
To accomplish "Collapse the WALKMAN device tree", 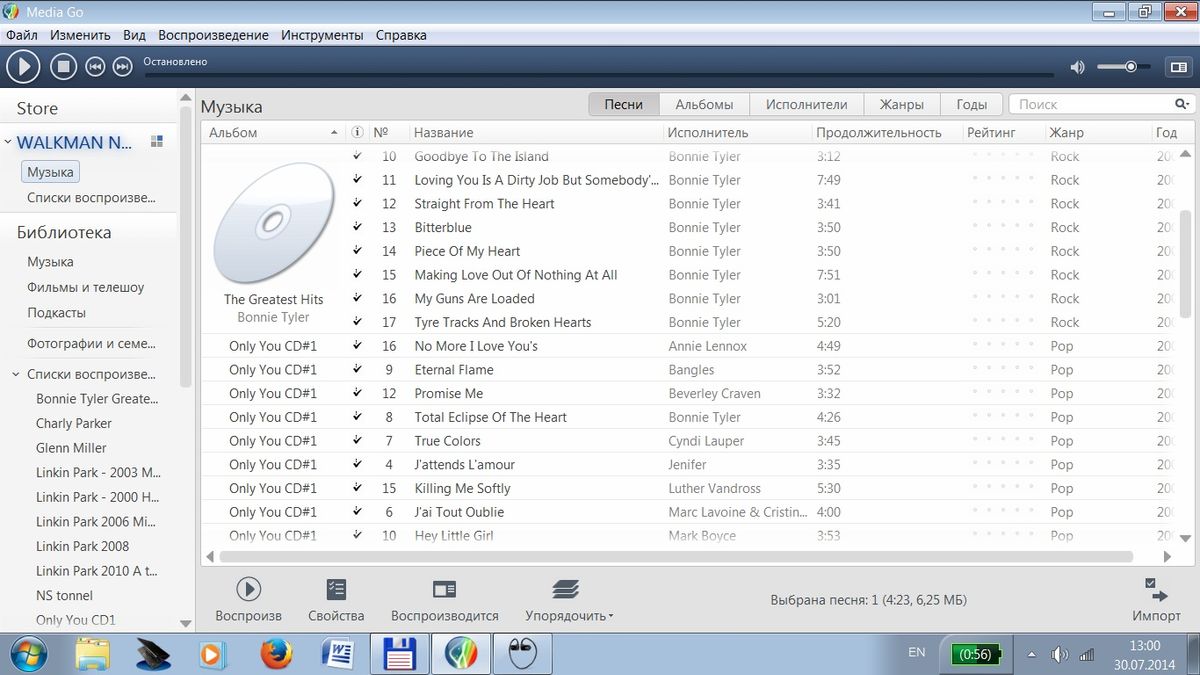I will click(x=8, y=143).
